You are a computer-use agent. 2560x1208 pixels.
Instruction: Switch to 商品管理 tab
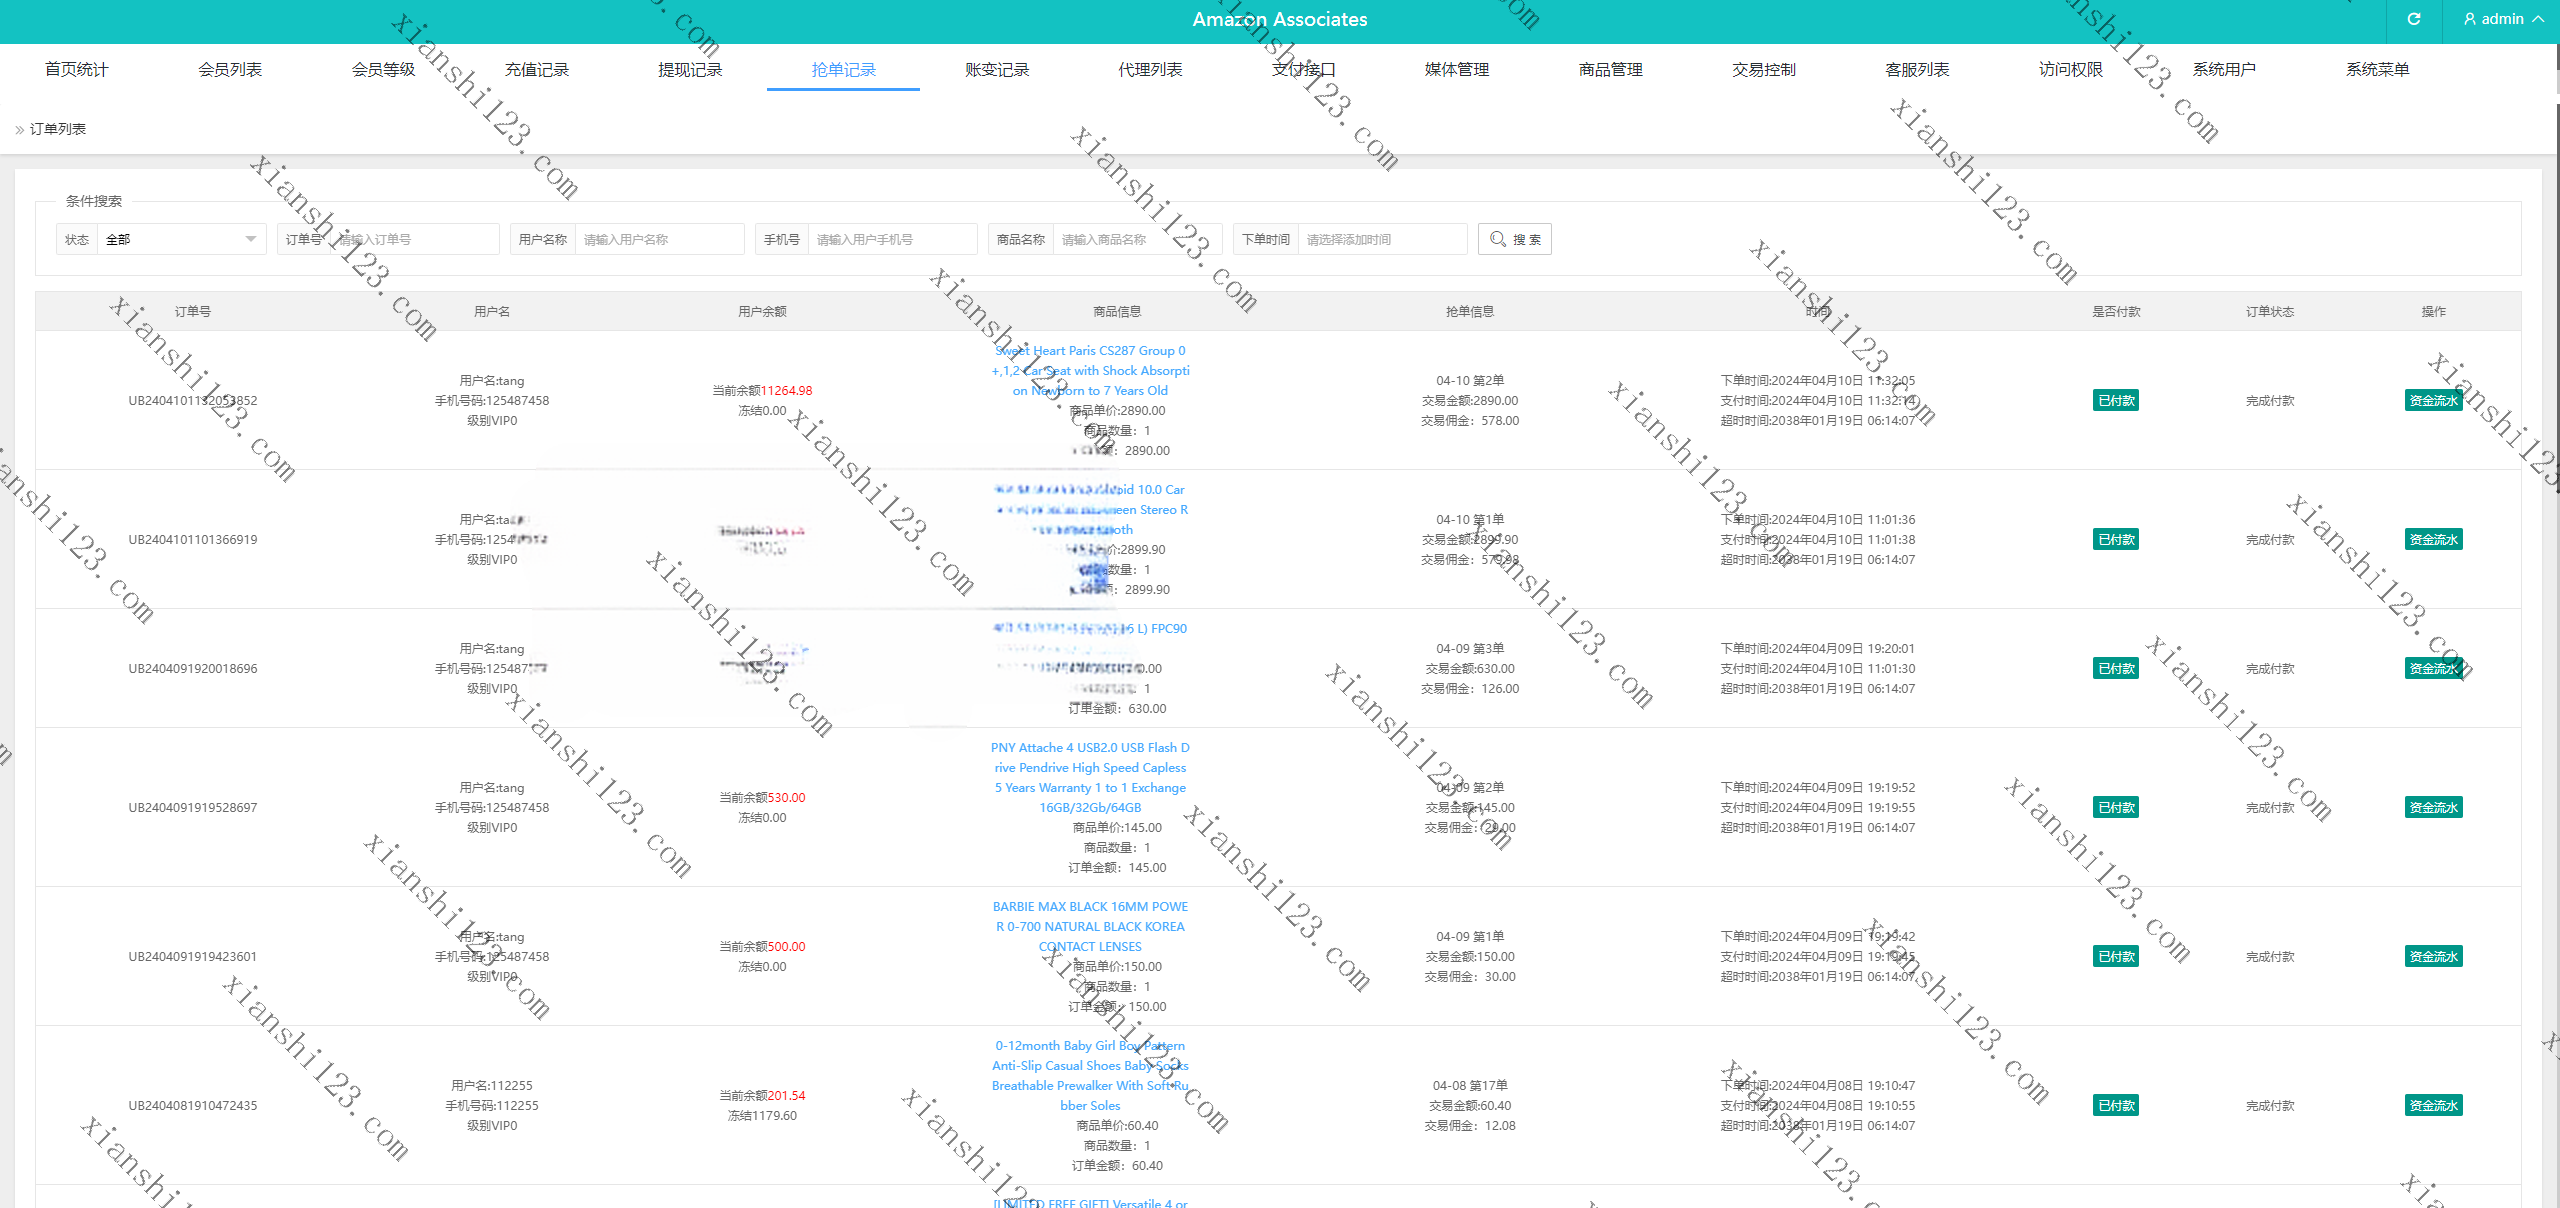(x=1610, y=69)
